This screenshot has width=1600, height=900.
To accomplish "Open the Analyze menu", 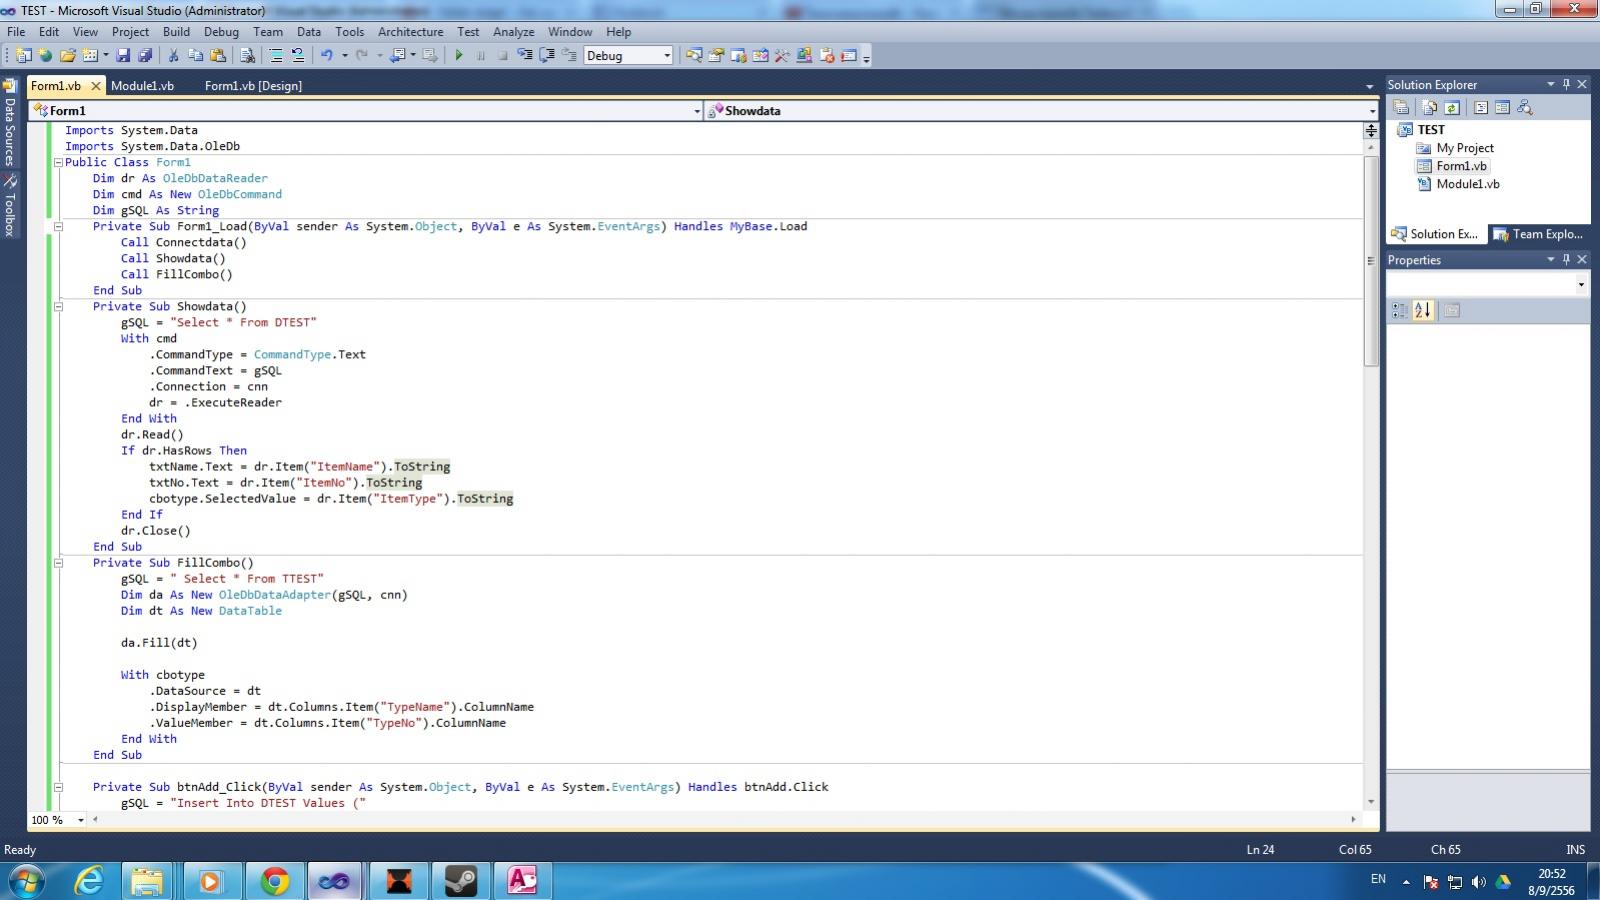I will point(513,32).
